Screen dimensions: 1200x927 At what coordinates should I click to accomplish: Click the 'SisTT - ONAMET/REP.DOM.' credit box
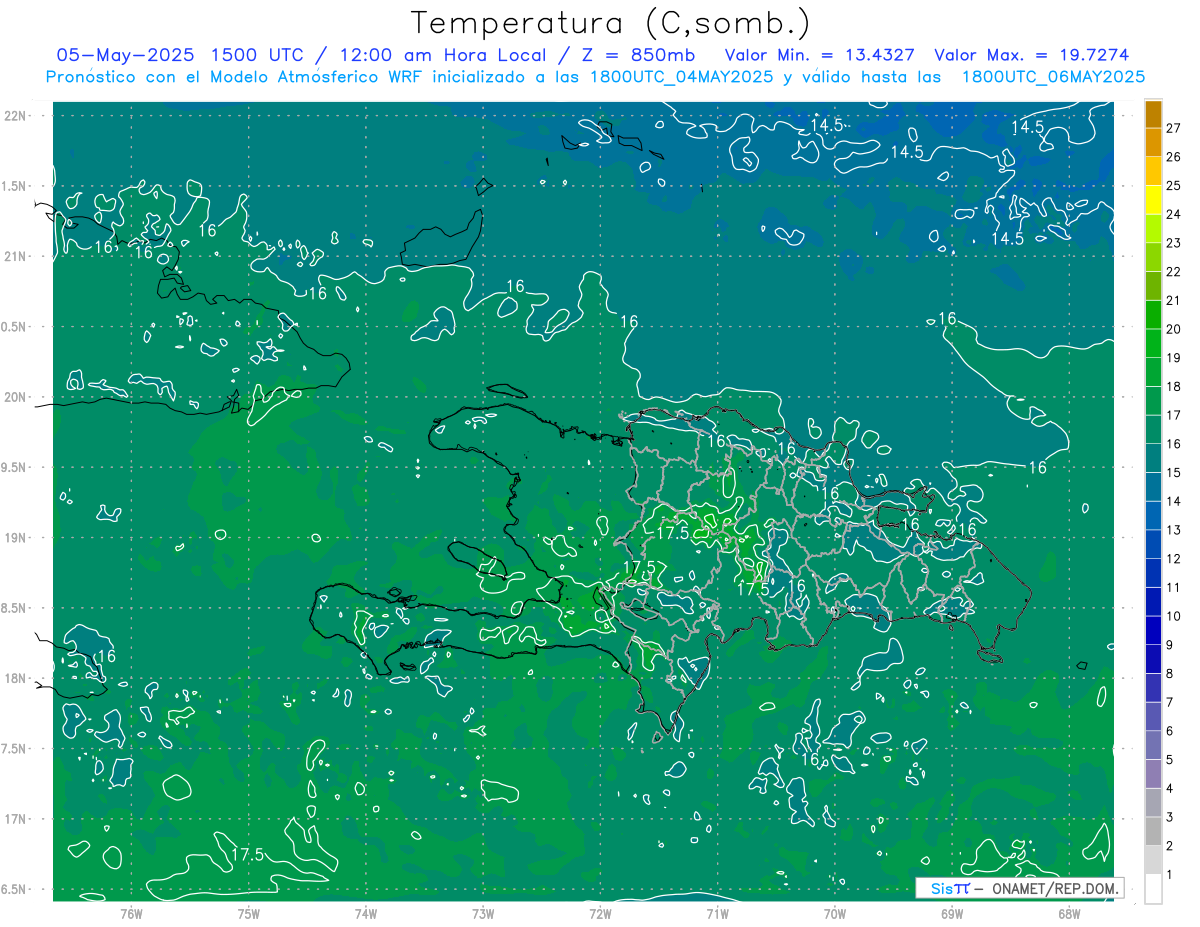[1019, 888]
